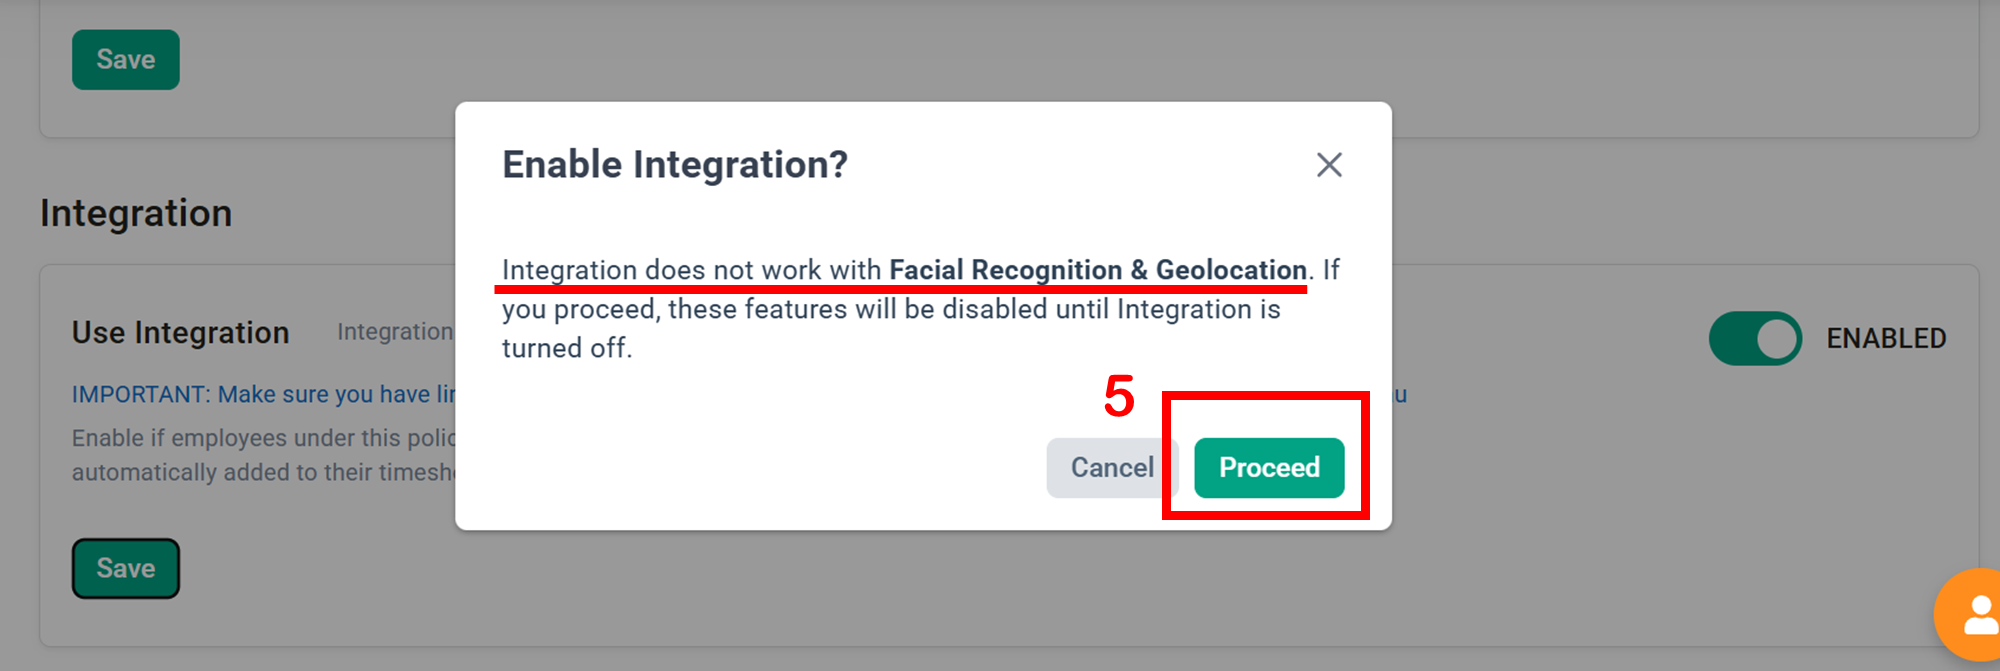Click bold Facial Recognition & Geolocation text

1097,270
